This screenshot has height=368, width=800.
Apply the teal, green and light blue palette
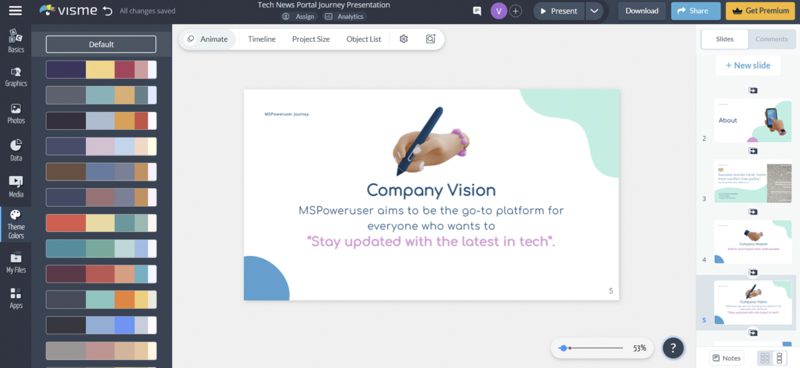[101, 249]
